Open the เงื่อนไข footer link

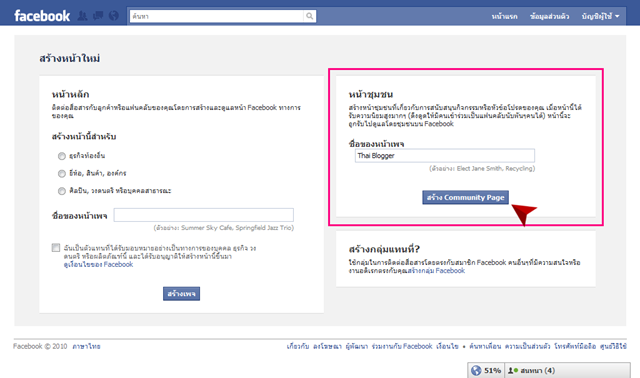(447, 346)
